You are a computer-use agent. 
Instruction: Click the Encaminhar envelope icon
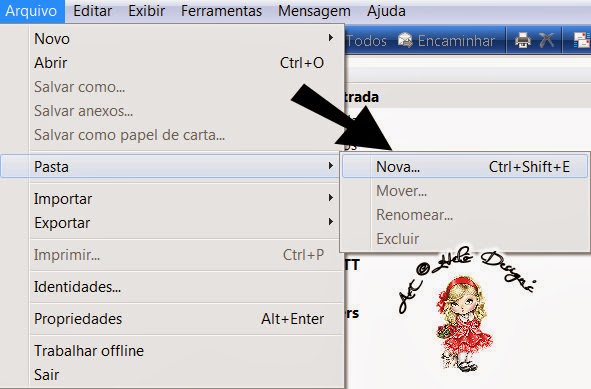[406, 40]
